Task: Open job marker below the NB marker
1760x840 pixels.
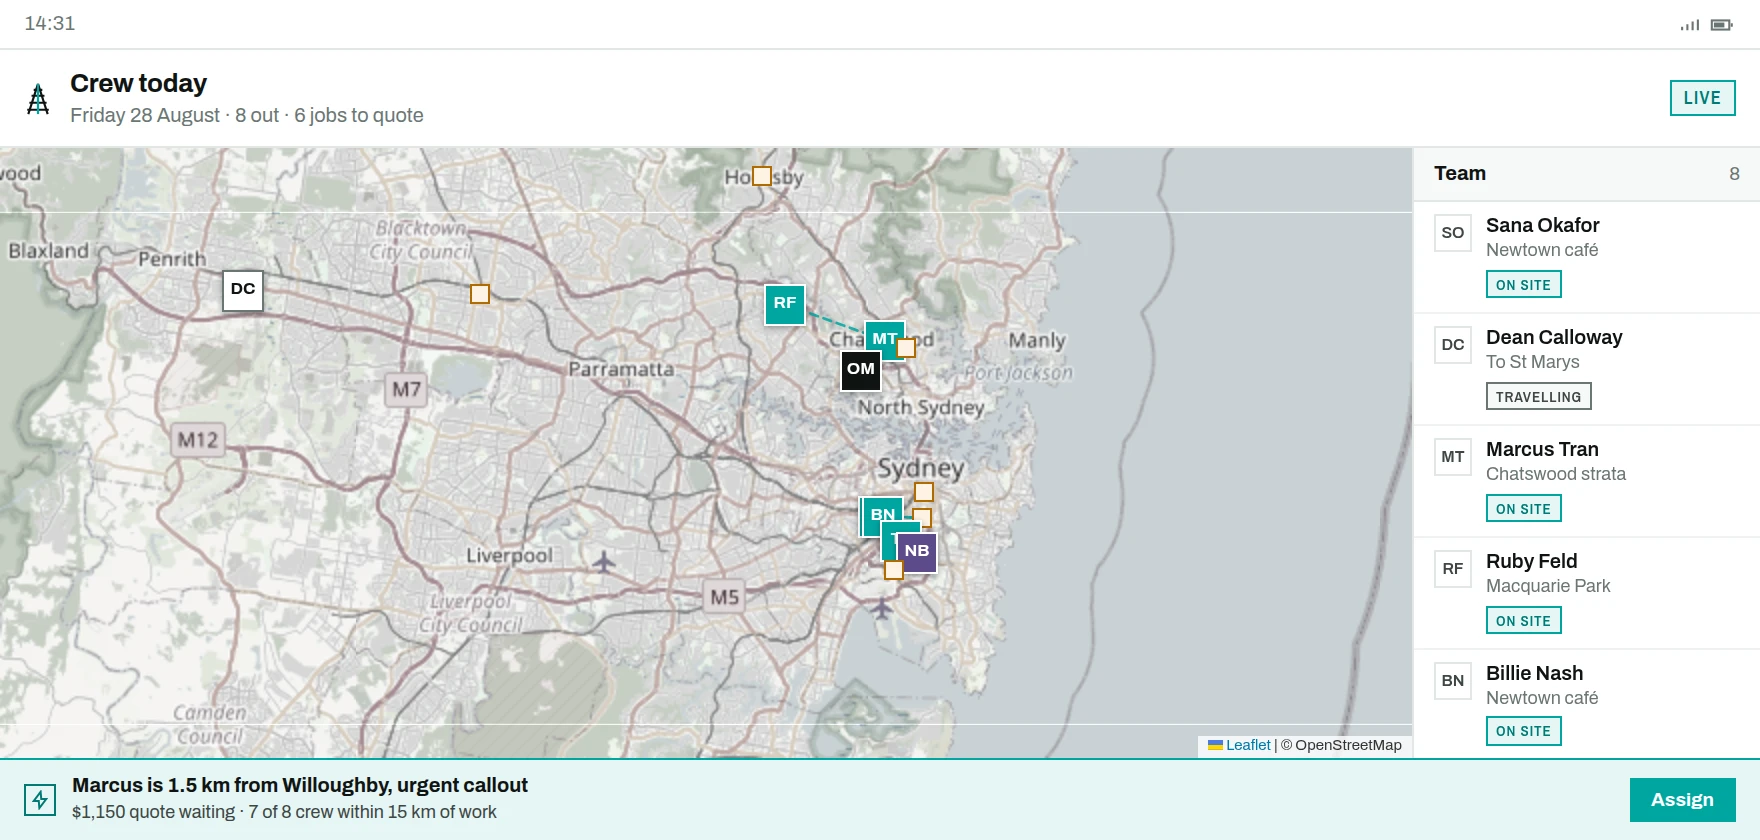Action: (894, 570)
